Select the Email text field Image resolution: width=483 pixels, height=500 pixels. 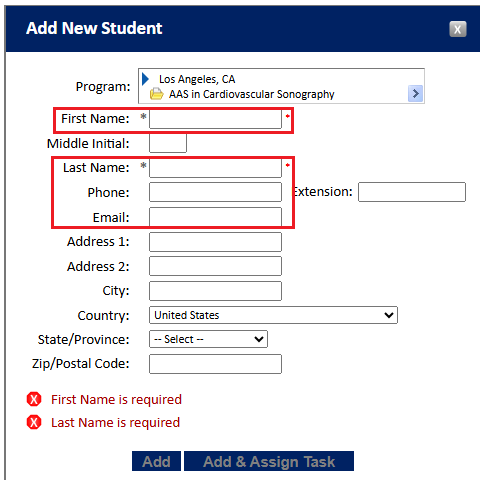(x=215, y=217)
